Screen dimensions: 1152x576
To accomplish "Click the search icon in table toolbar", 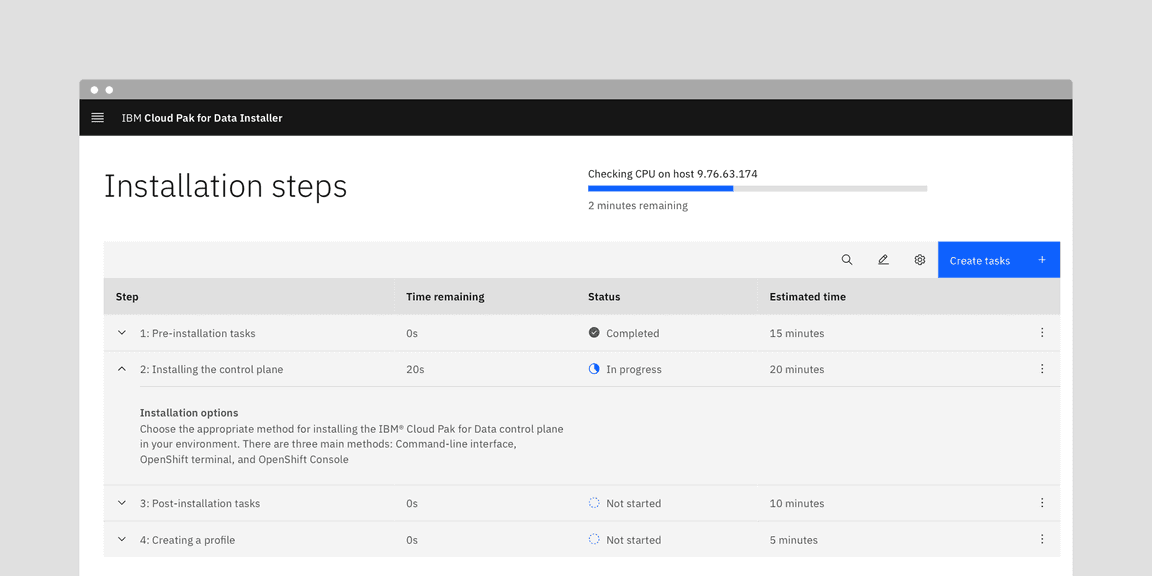I will (847, 260).
